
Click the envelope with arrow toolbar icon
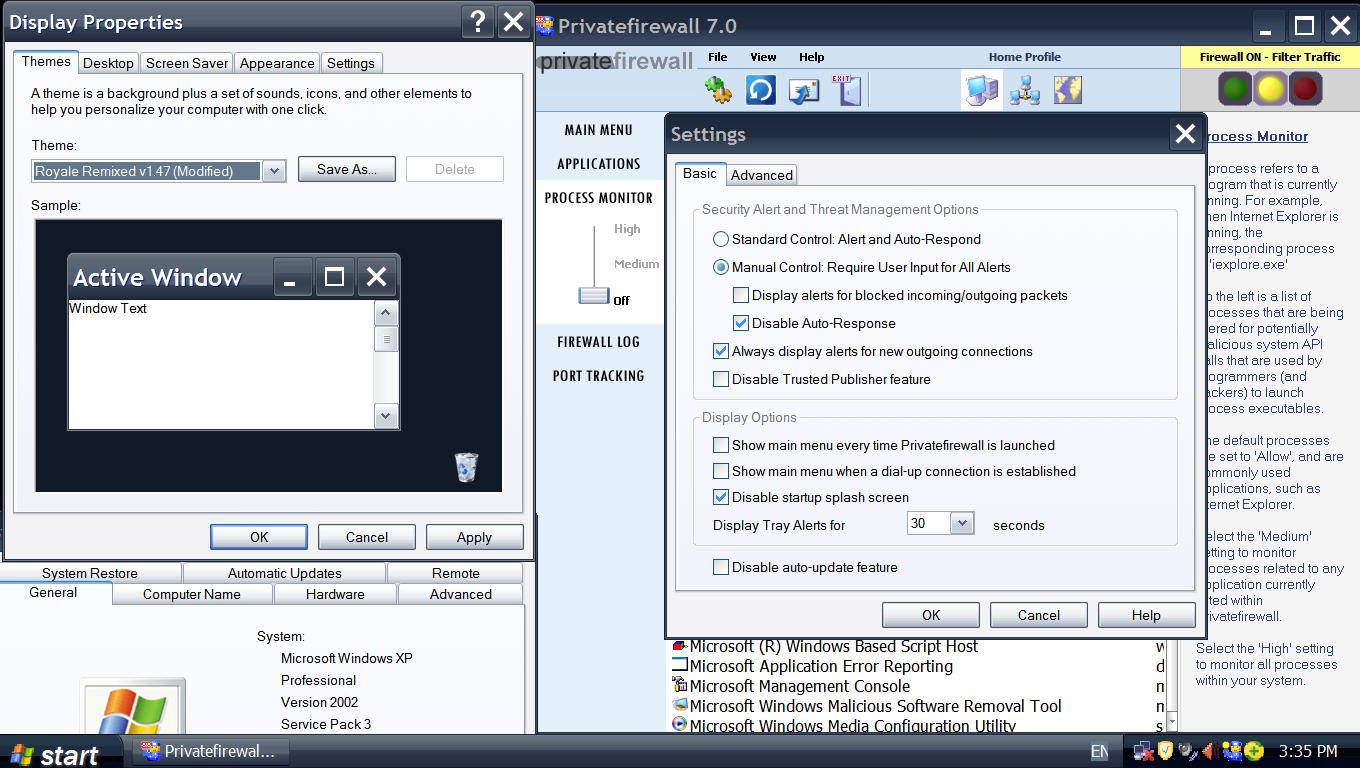point(804,90)
